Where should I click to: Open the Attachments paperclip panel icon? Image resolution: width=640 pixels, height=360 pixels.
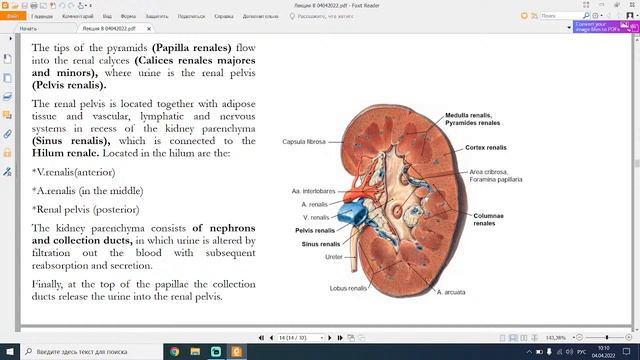(7, 134)
